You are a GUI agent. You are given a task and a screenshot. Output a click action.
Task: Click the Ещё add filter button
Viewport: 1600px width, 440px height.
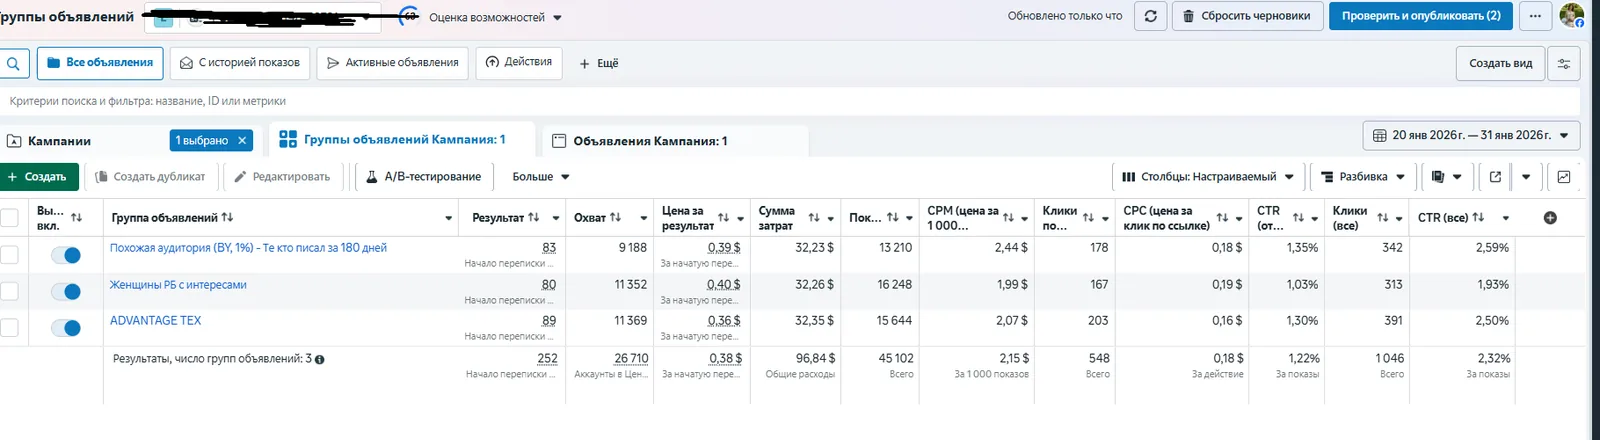click(x=599, y=63)
